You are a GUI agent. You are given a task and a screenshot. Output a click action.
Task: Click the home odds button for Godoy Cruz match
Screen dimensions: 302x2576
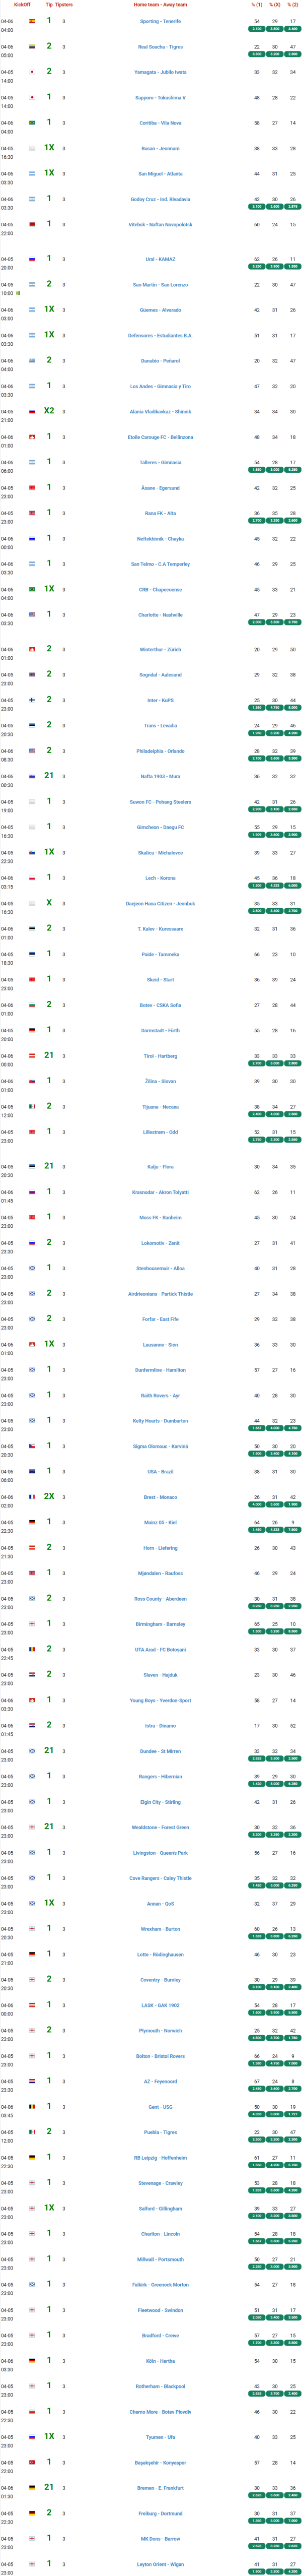point(257,206)
